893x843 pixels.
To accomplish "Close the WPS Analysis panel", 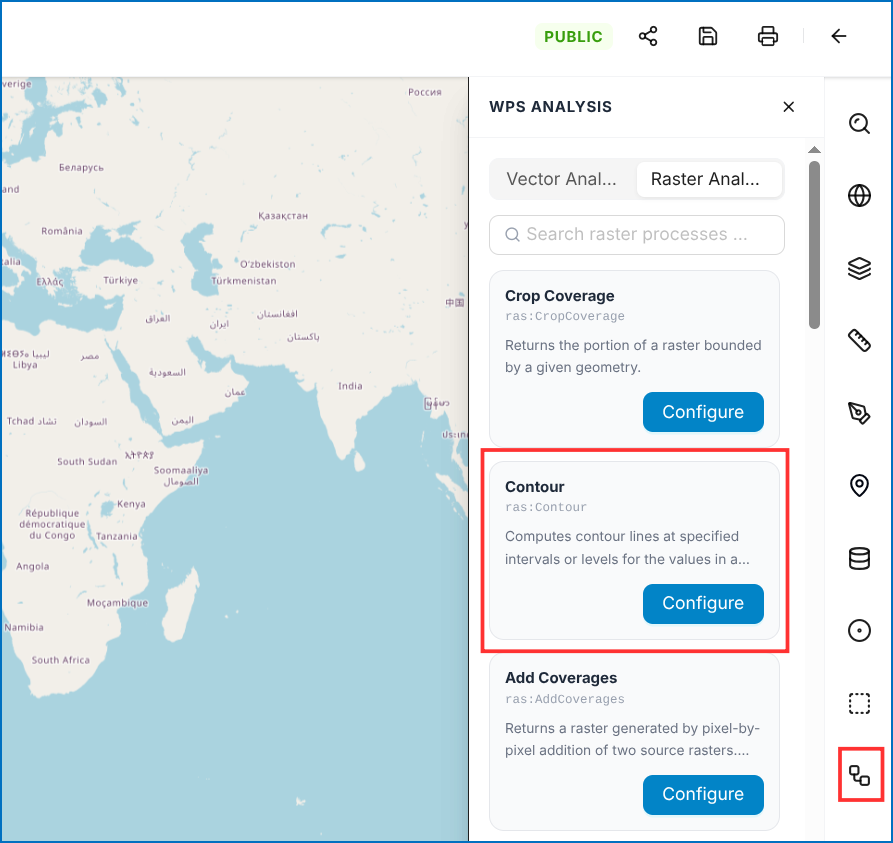I will click(x=789, y=107).
